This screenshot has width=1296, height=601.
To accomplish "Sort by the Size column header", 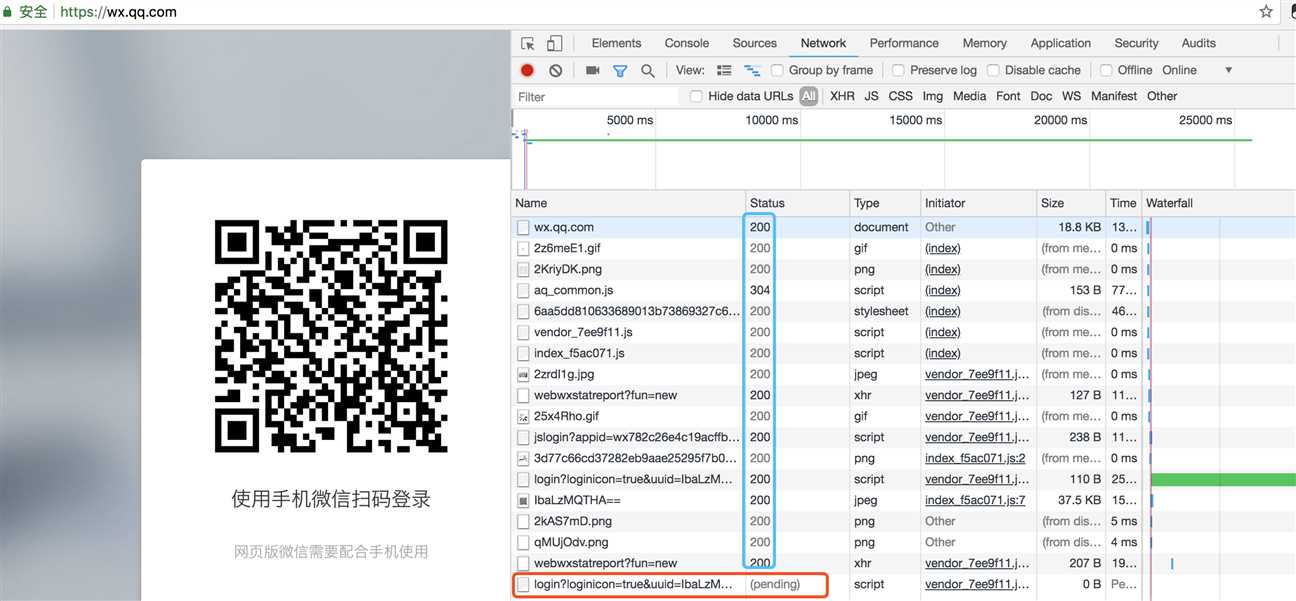I will tap(1070, 203).
